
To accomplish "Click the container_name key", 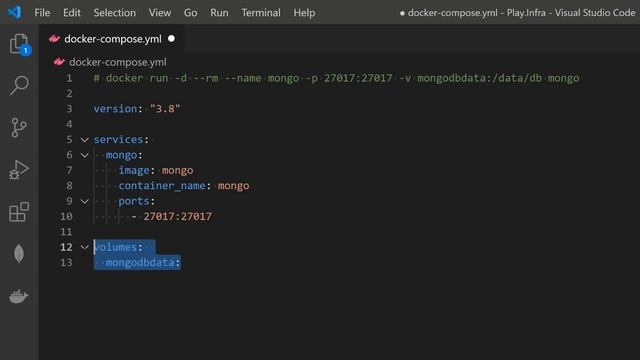I will pos(162,186).
